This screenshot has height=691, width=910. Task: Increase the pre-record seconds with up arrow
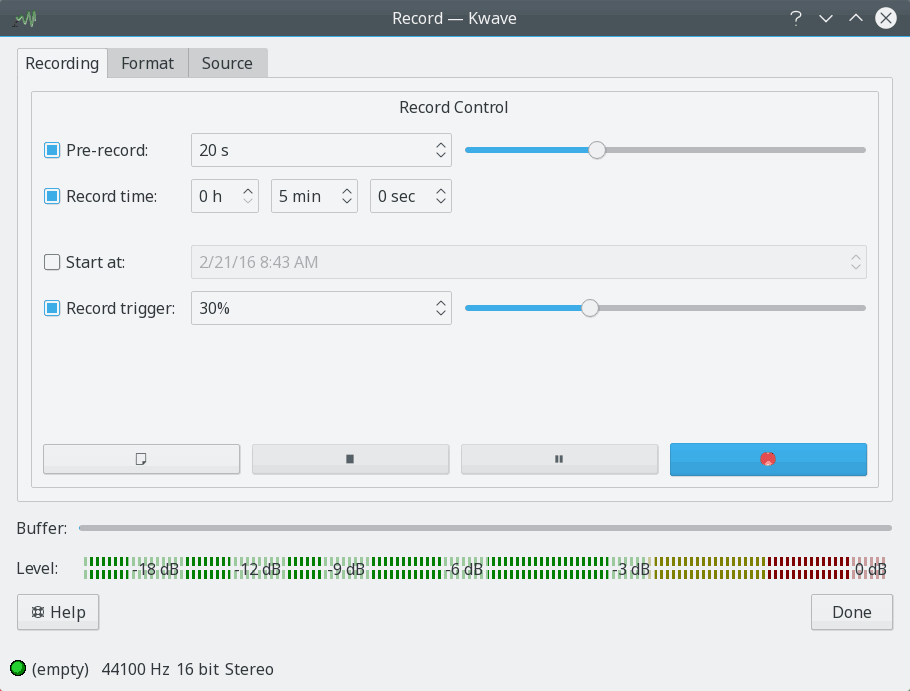pos(440,145)
